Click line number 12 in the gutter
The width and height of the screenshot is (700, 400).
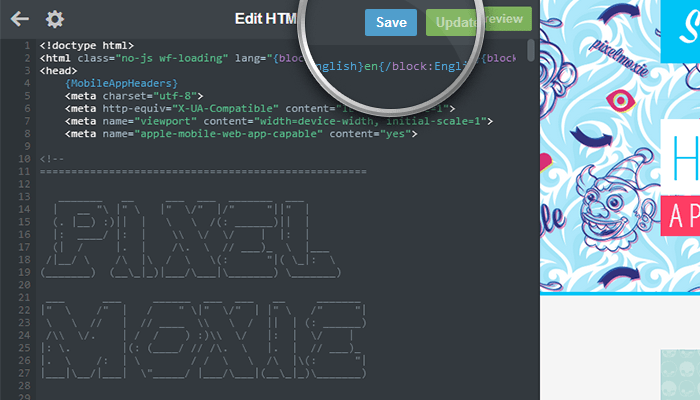(x=25, y=184)
